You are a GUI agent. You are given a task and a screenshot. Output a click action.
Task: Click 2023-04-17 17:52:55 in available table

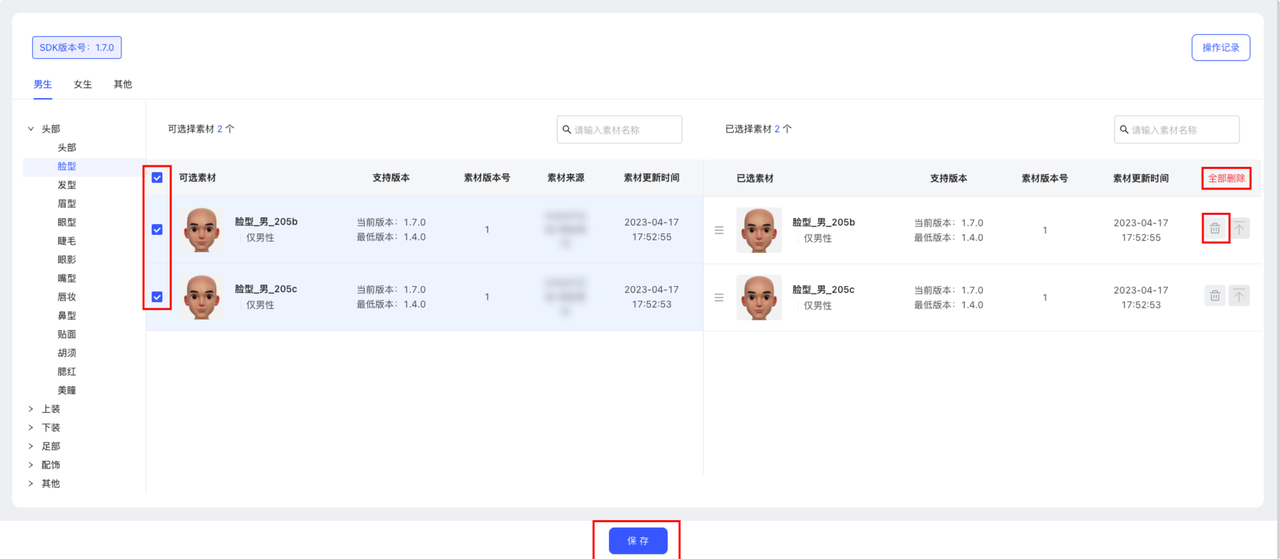(x=652, y=230)
